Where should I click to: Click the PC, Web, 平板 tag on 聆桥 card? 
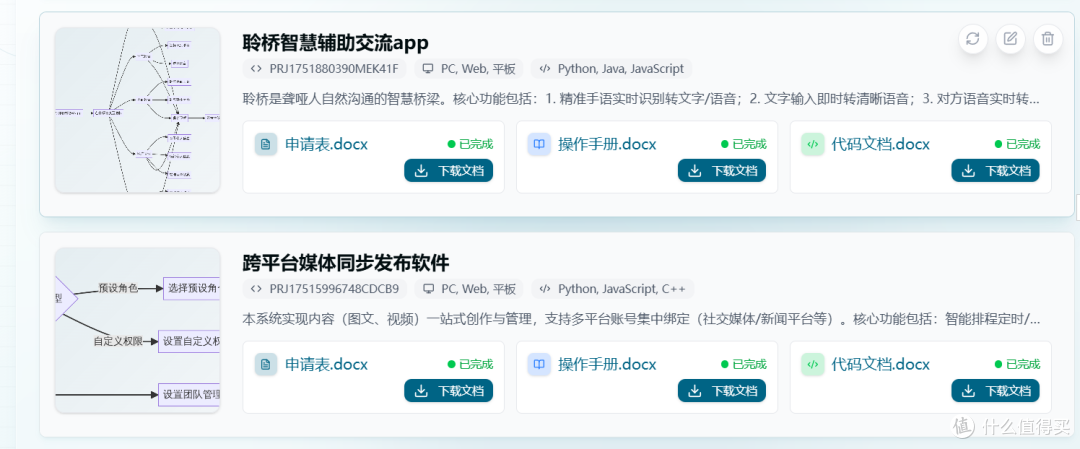[469, 68]
